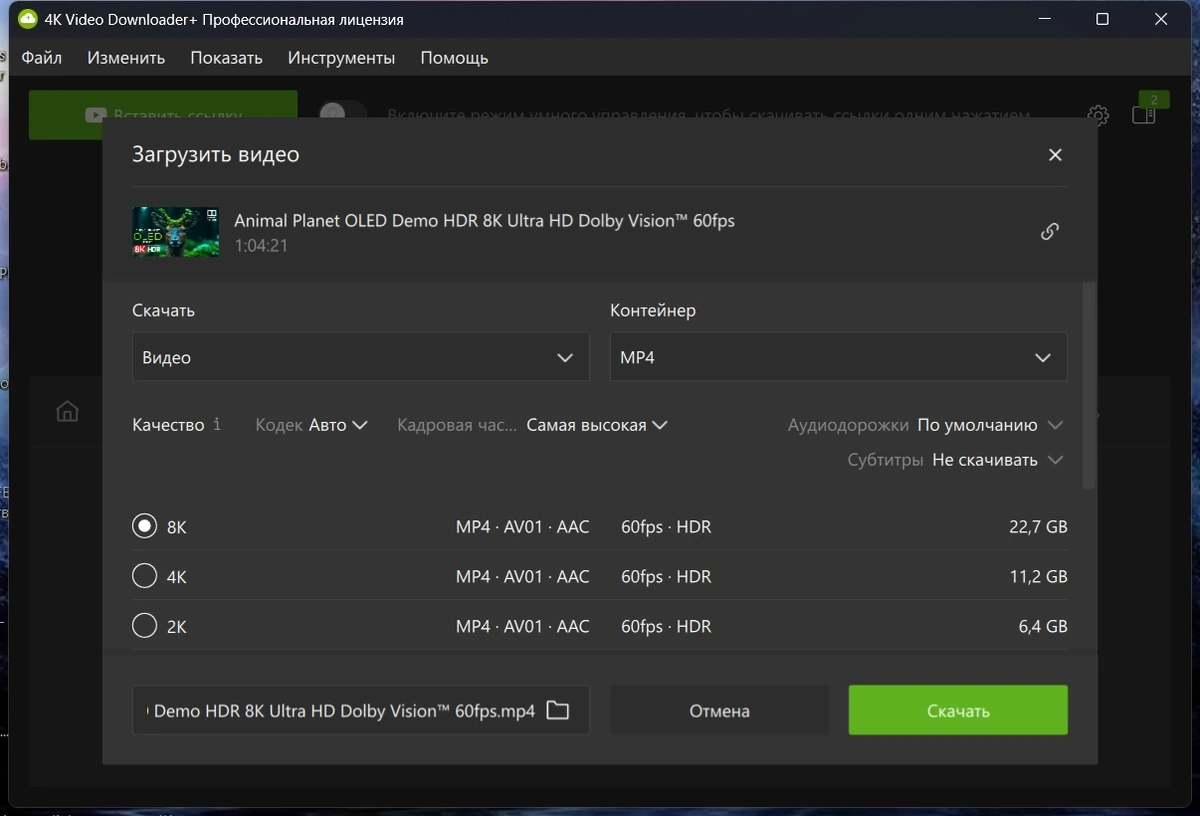Open the Помощь menu
Viewport: 1200px width, 816px height.
[x=454, y=58]
